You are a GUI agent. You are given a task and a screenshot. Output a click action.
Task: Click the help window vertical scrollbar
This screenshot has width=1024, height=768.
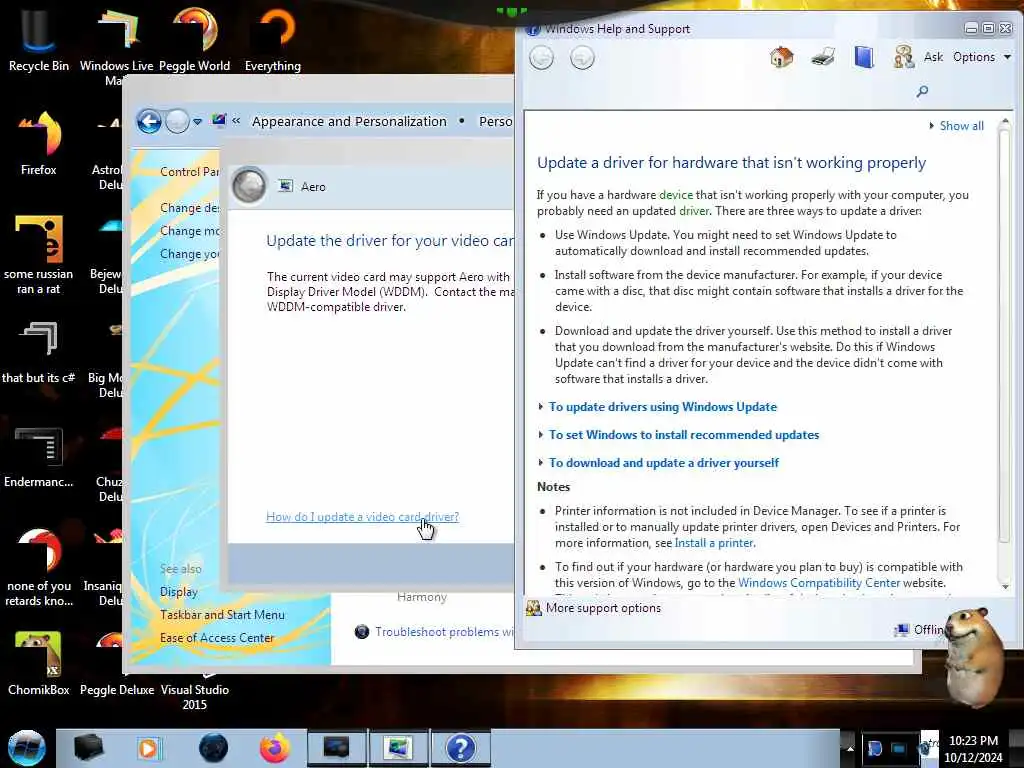tap(1004, 336)
